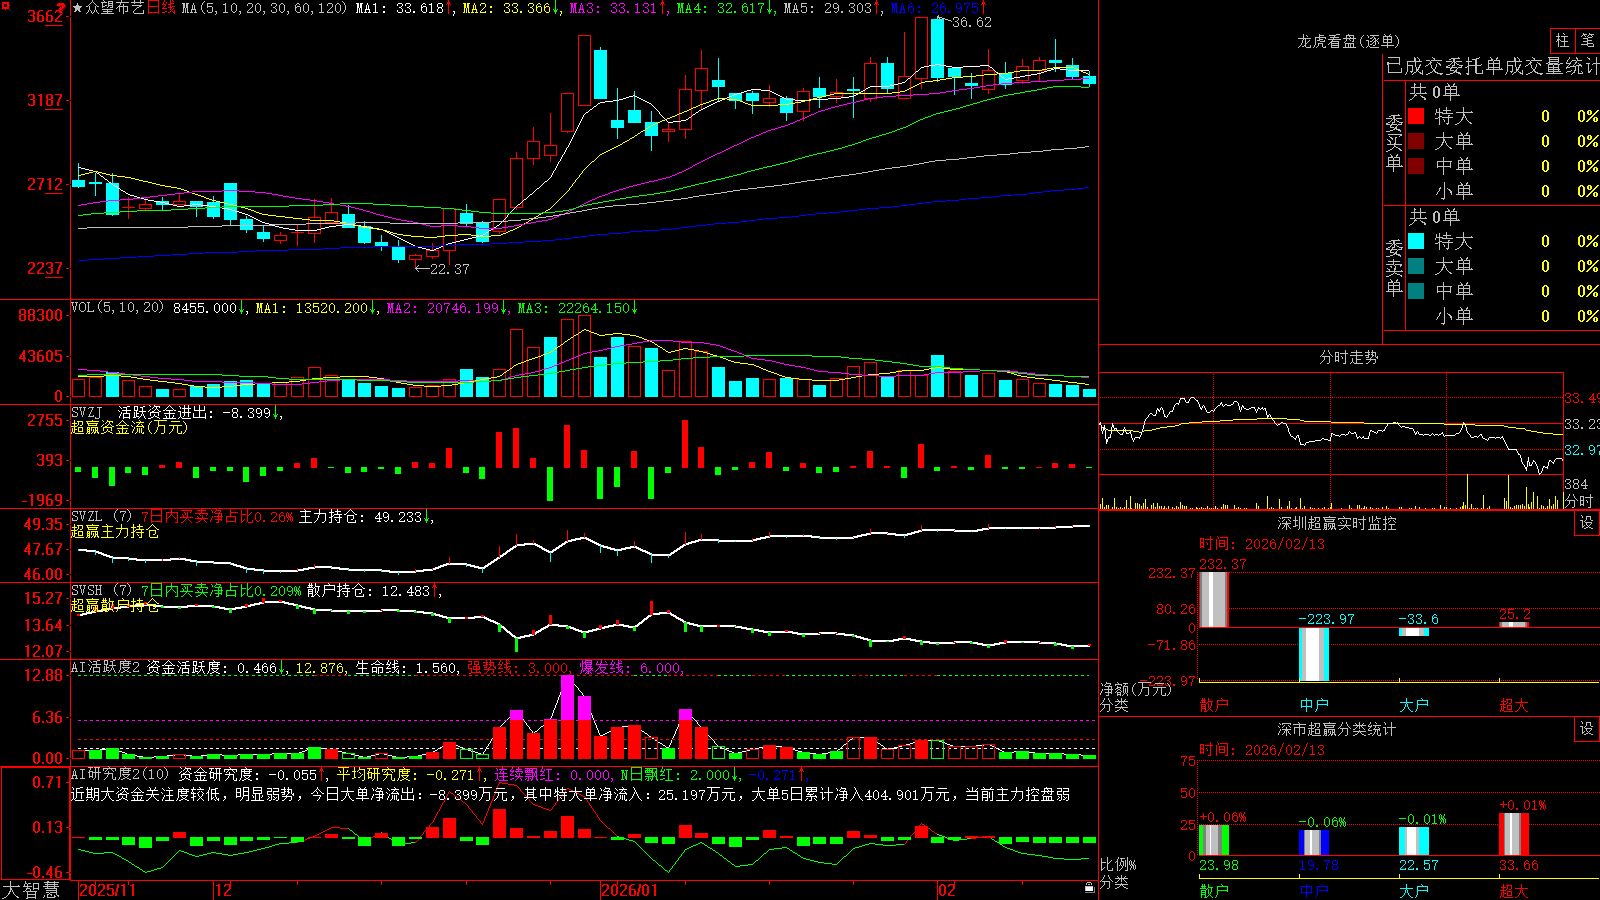Click the 中户 -223.97 bar
1600x900 pixels.
pos(1314,654)
